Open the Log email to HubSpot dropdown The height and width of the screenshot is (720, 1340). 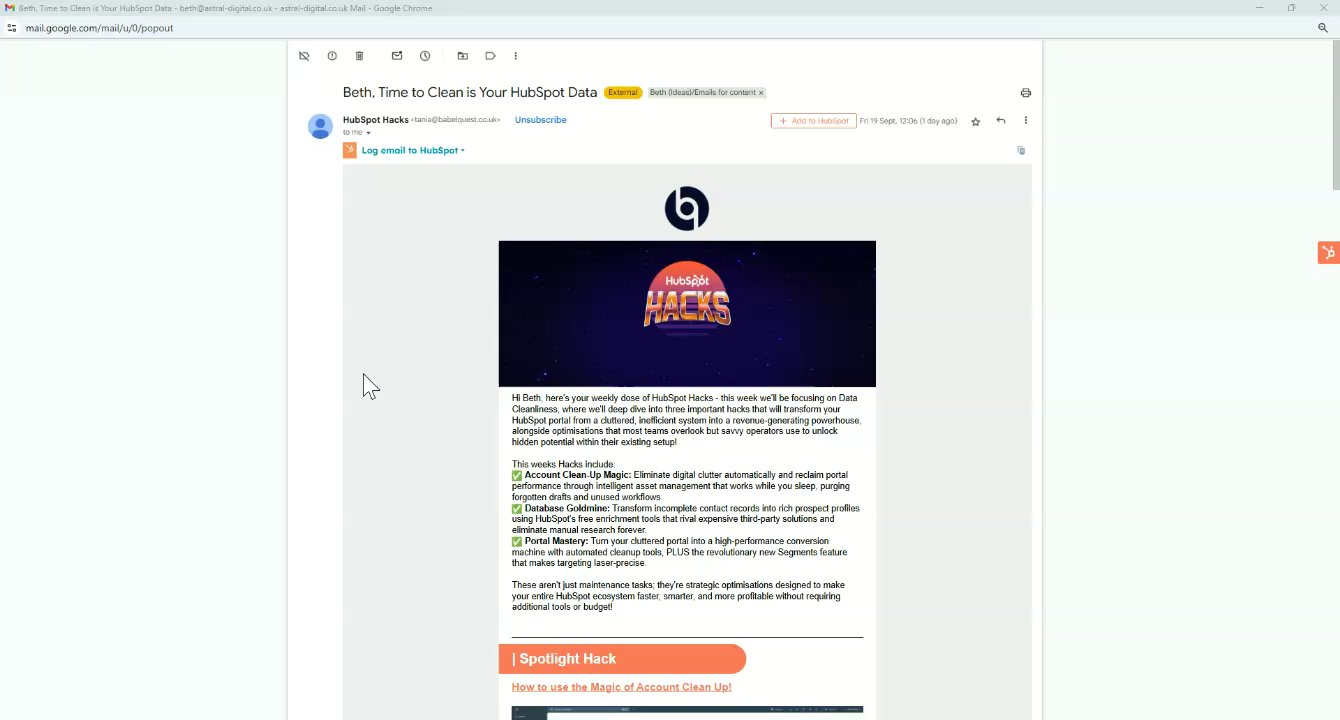coord(413,150)
